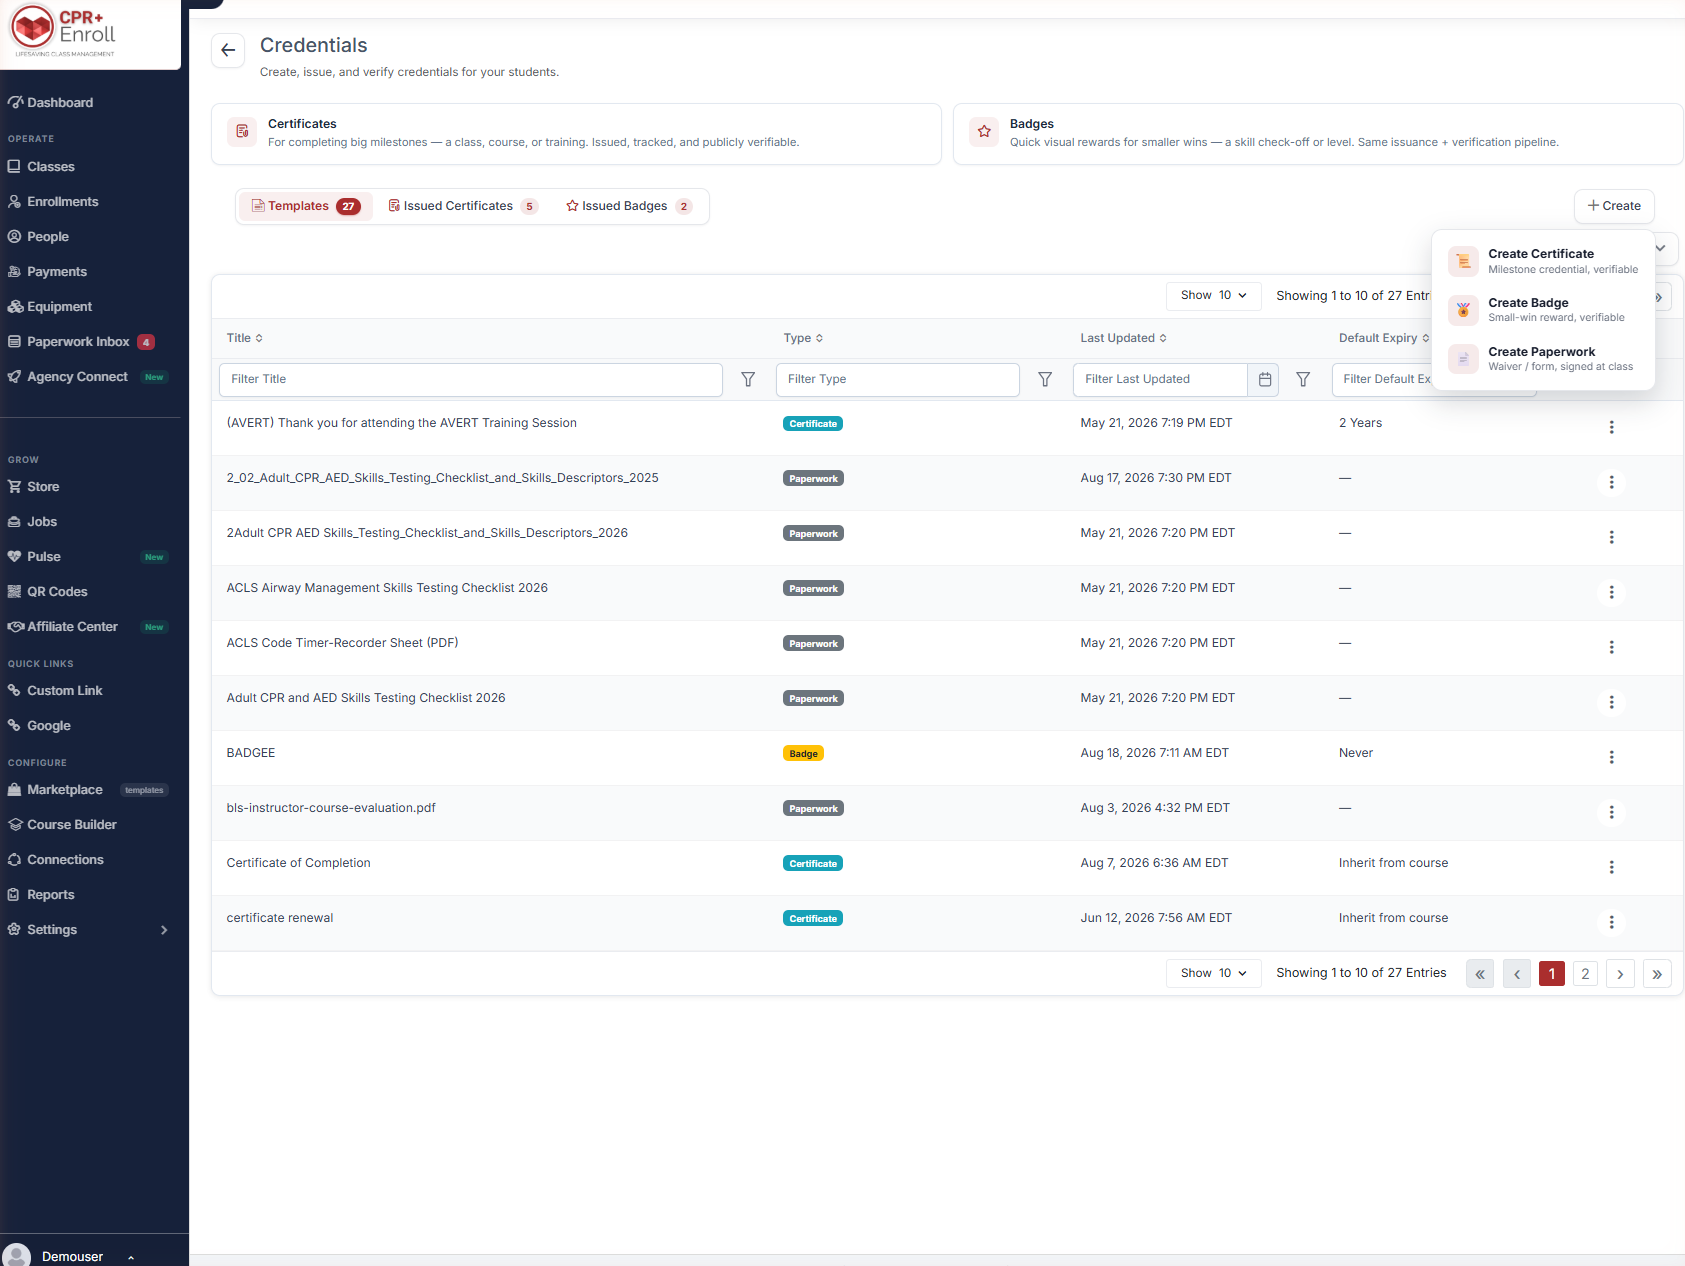Click the Create button
Viewport: 1685px width, 1266px height.
click(x=1614, y=206)
